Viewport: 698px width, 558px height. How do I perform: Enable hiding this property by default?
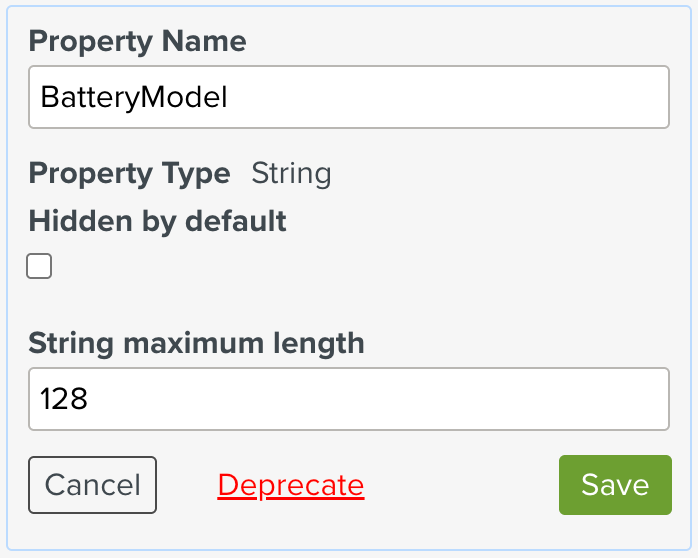pyautogui.click(x=39, y=266)
